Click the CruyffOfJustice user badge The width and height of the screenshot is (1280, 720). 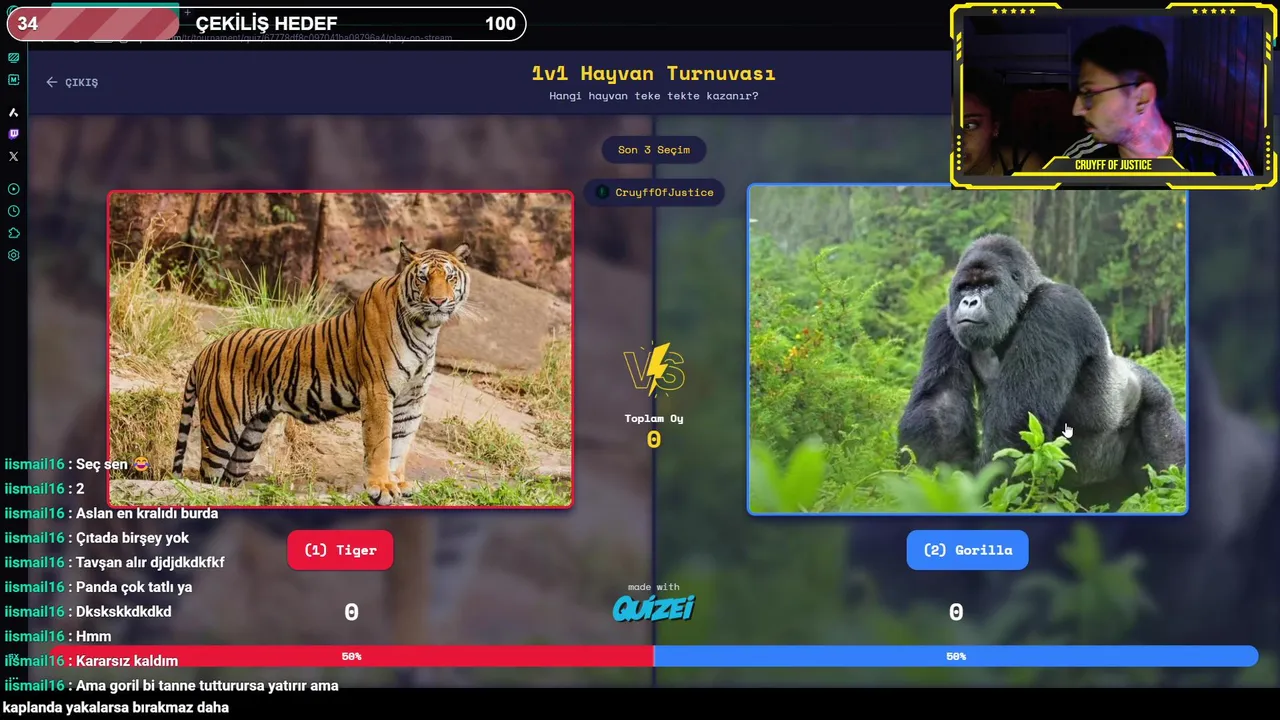coord(654,192)
